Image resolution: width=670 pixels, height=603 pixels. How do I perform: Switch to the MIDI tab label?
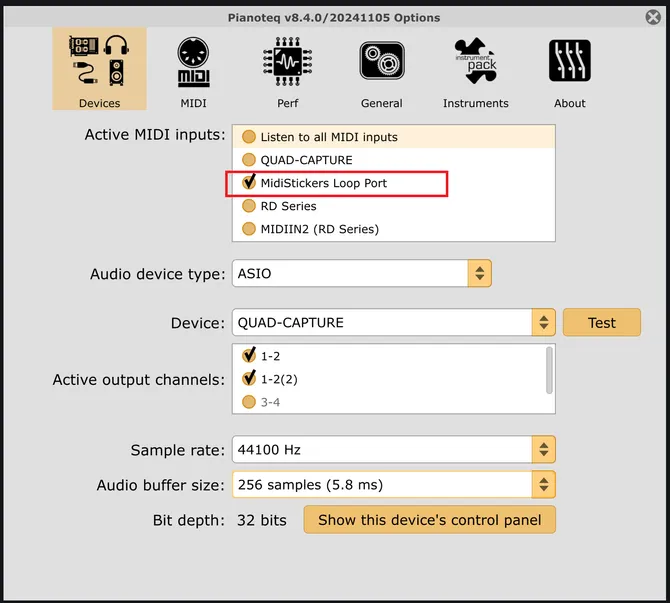coord(194,103)
